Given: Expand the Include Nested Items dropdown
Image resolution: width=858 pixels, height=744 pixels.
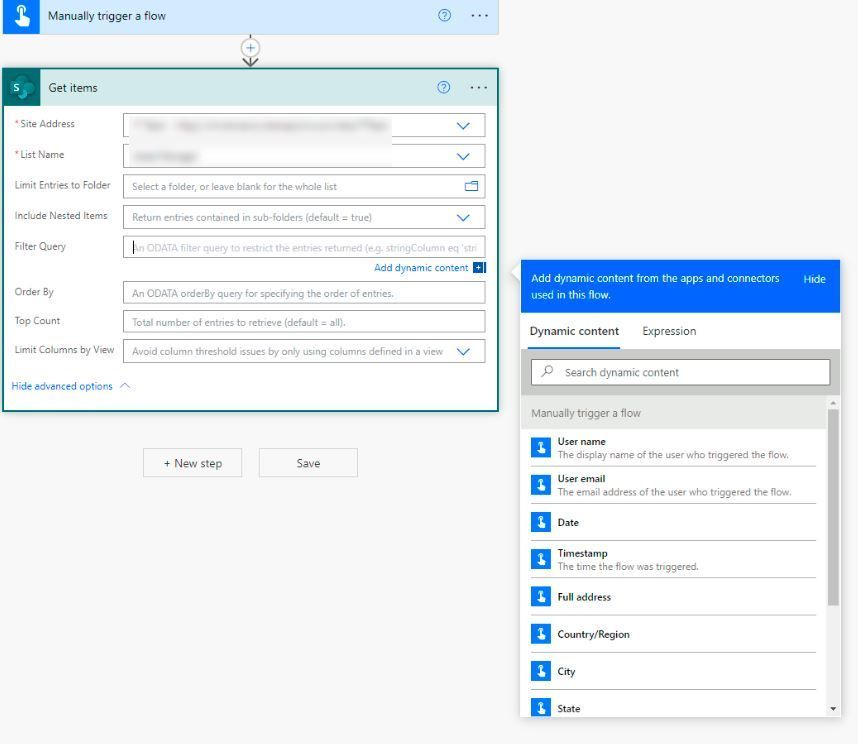Looking at the screenshot, I should point(463,218).
